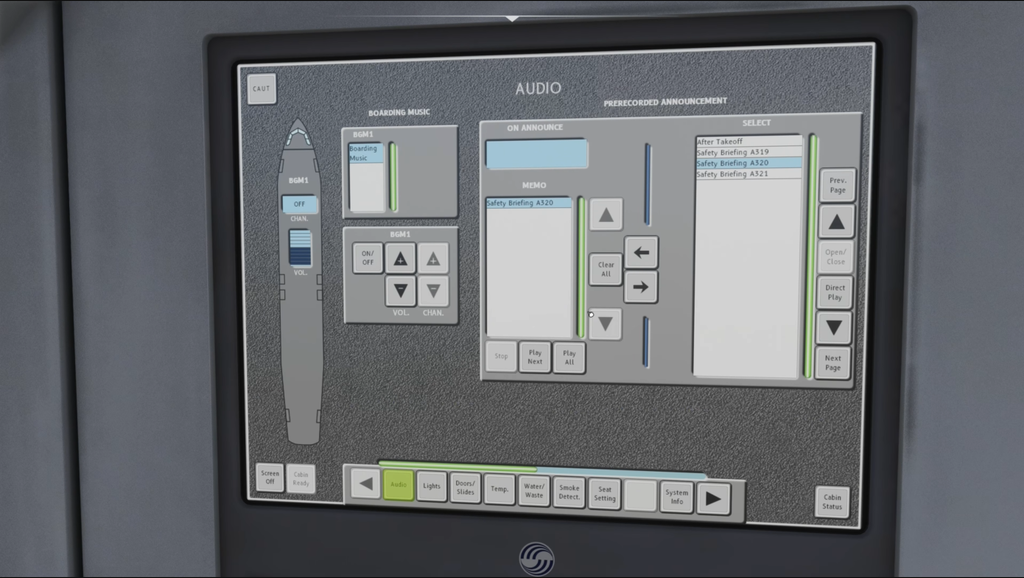Image resolution: width=1024 pixels, height=578 pixels.
Task: Move SELECT list selection up
Action: pos(837,222)
